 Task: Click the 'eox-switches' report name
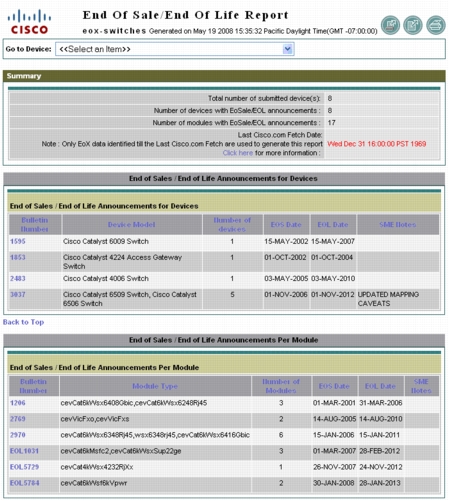point(114,31)
